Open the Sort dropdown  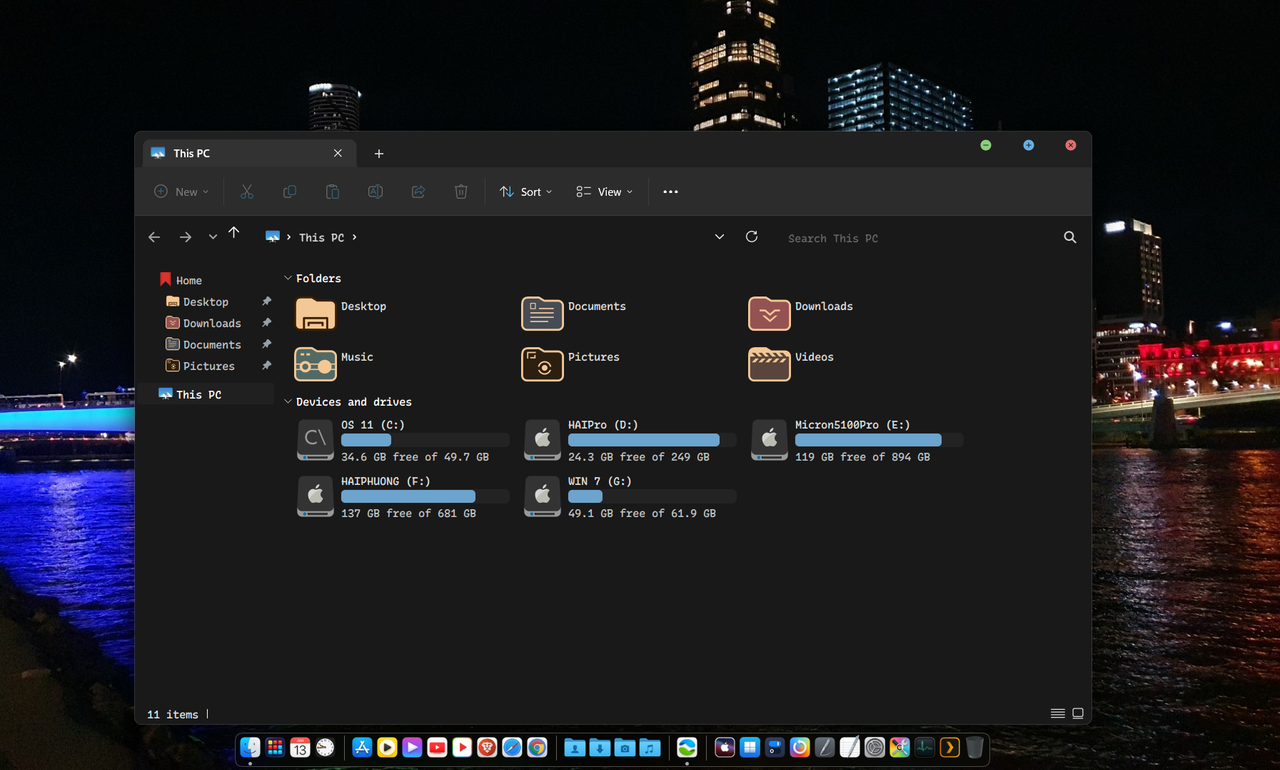(525, 191)
